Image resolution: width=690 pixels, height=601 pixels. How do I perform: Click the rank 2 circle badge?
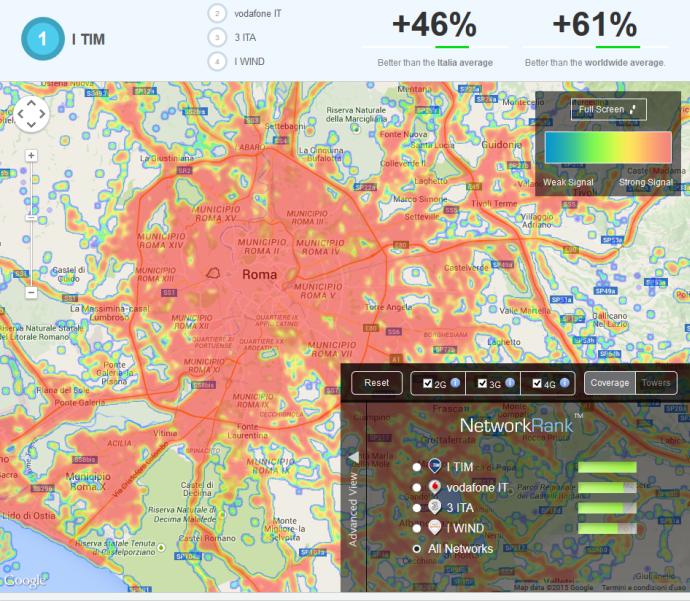[217, 13]
